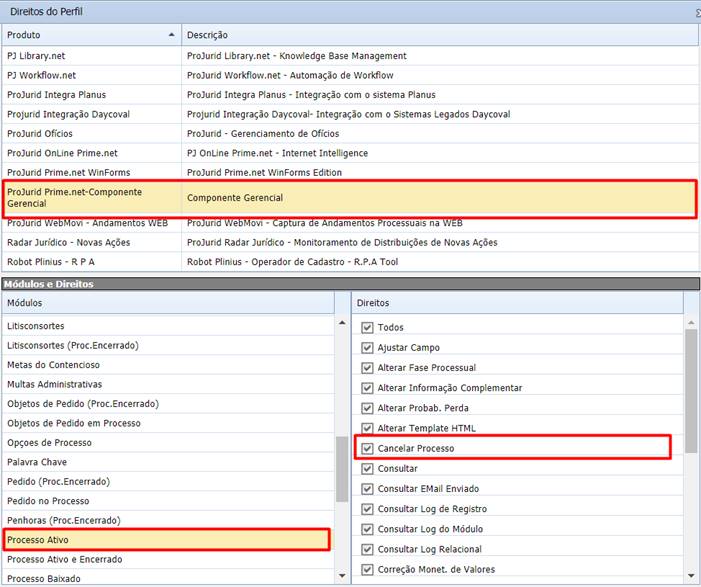Toggle Alterar Probab. Perda checkbox
701x587 pixels.
367,408
